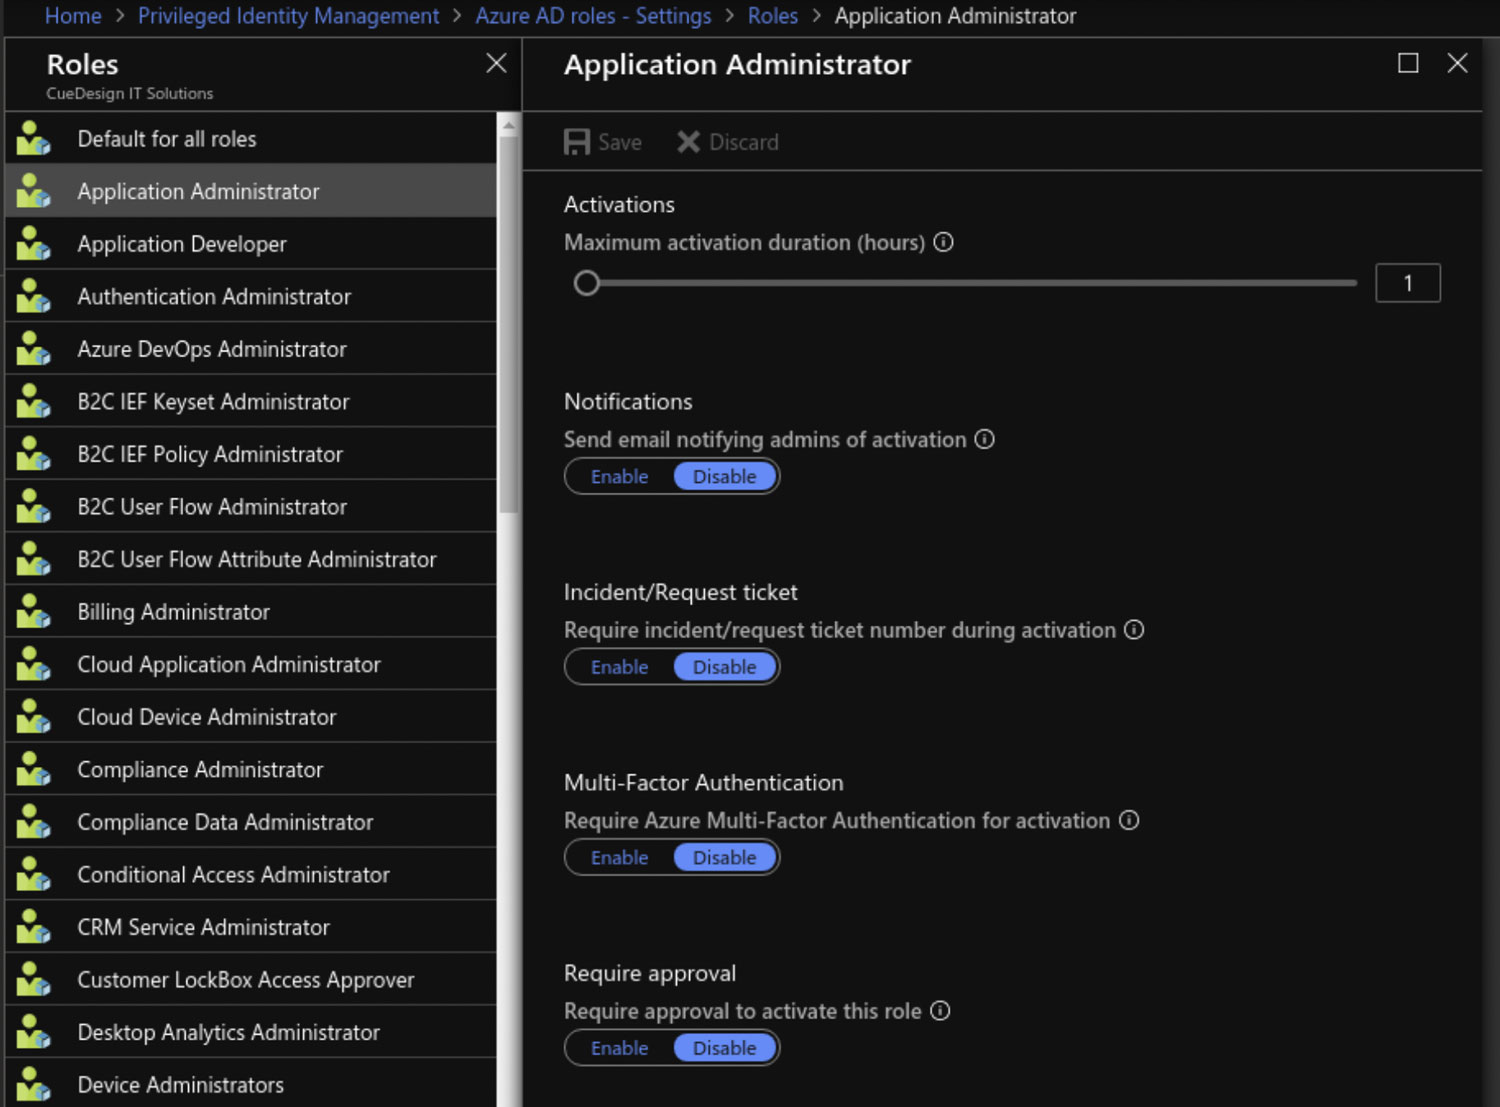Select Disable for incident/request ticket requirement

(x=725, y=667)
